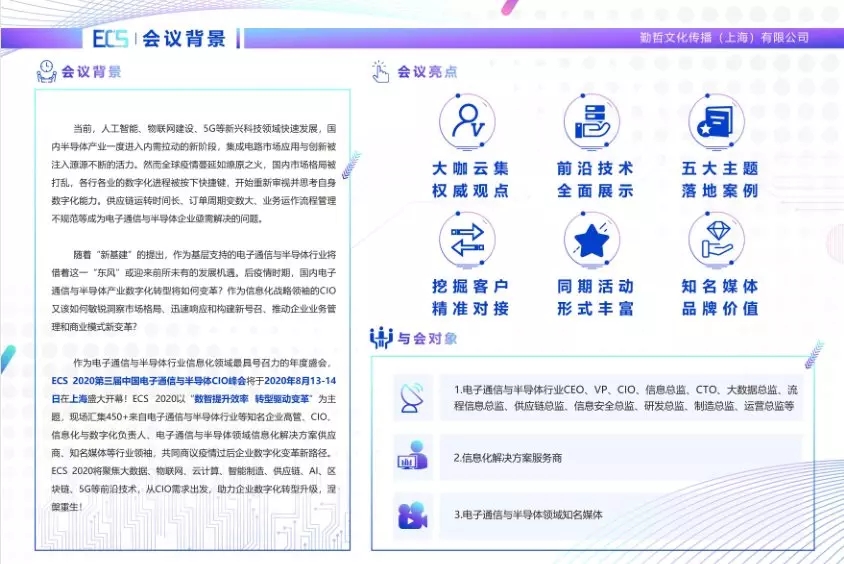Click the 大咖云集 person icon

point(469,123)
